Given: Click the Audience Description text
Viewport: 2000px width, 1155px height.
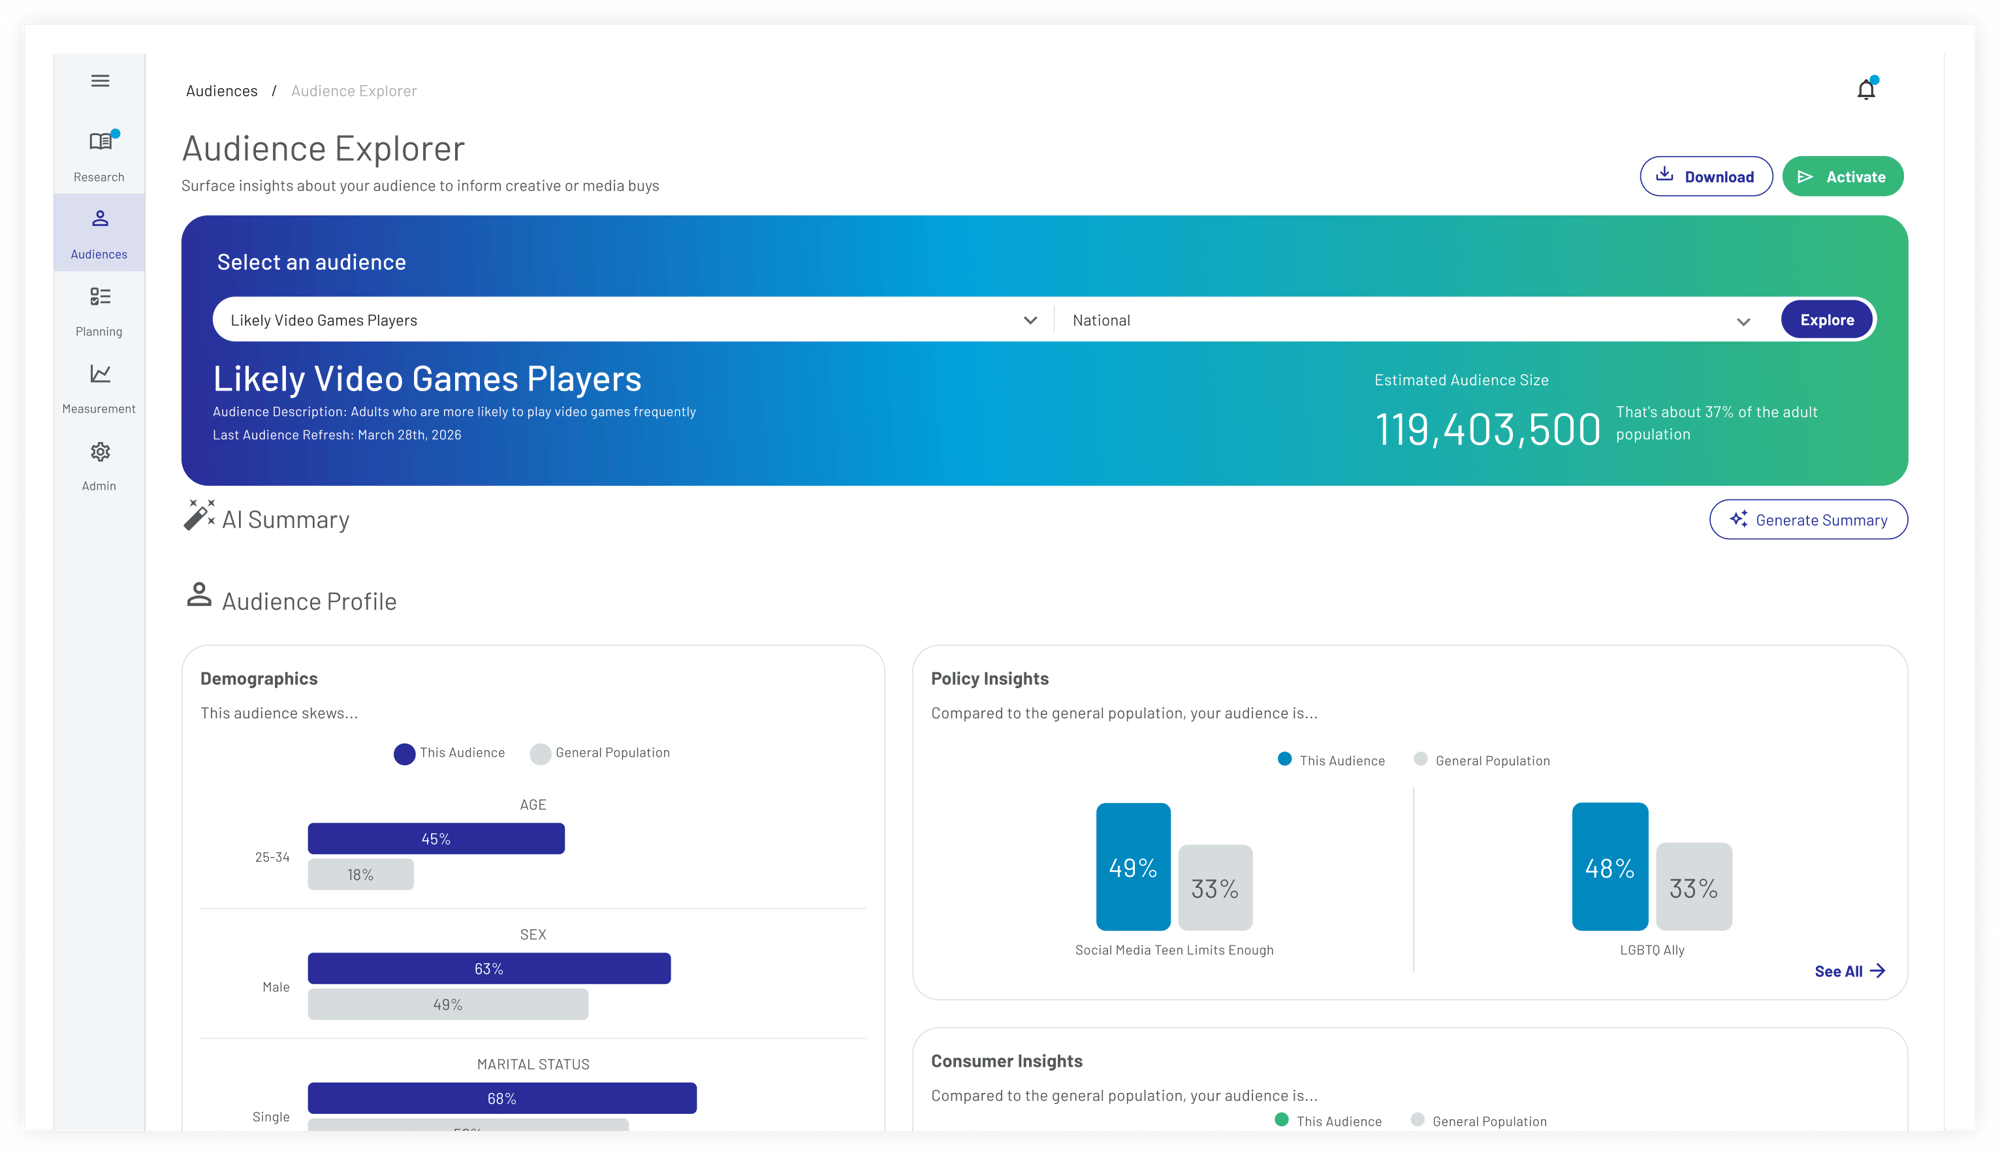Looking at the screenshot, I should click(454, 412).
